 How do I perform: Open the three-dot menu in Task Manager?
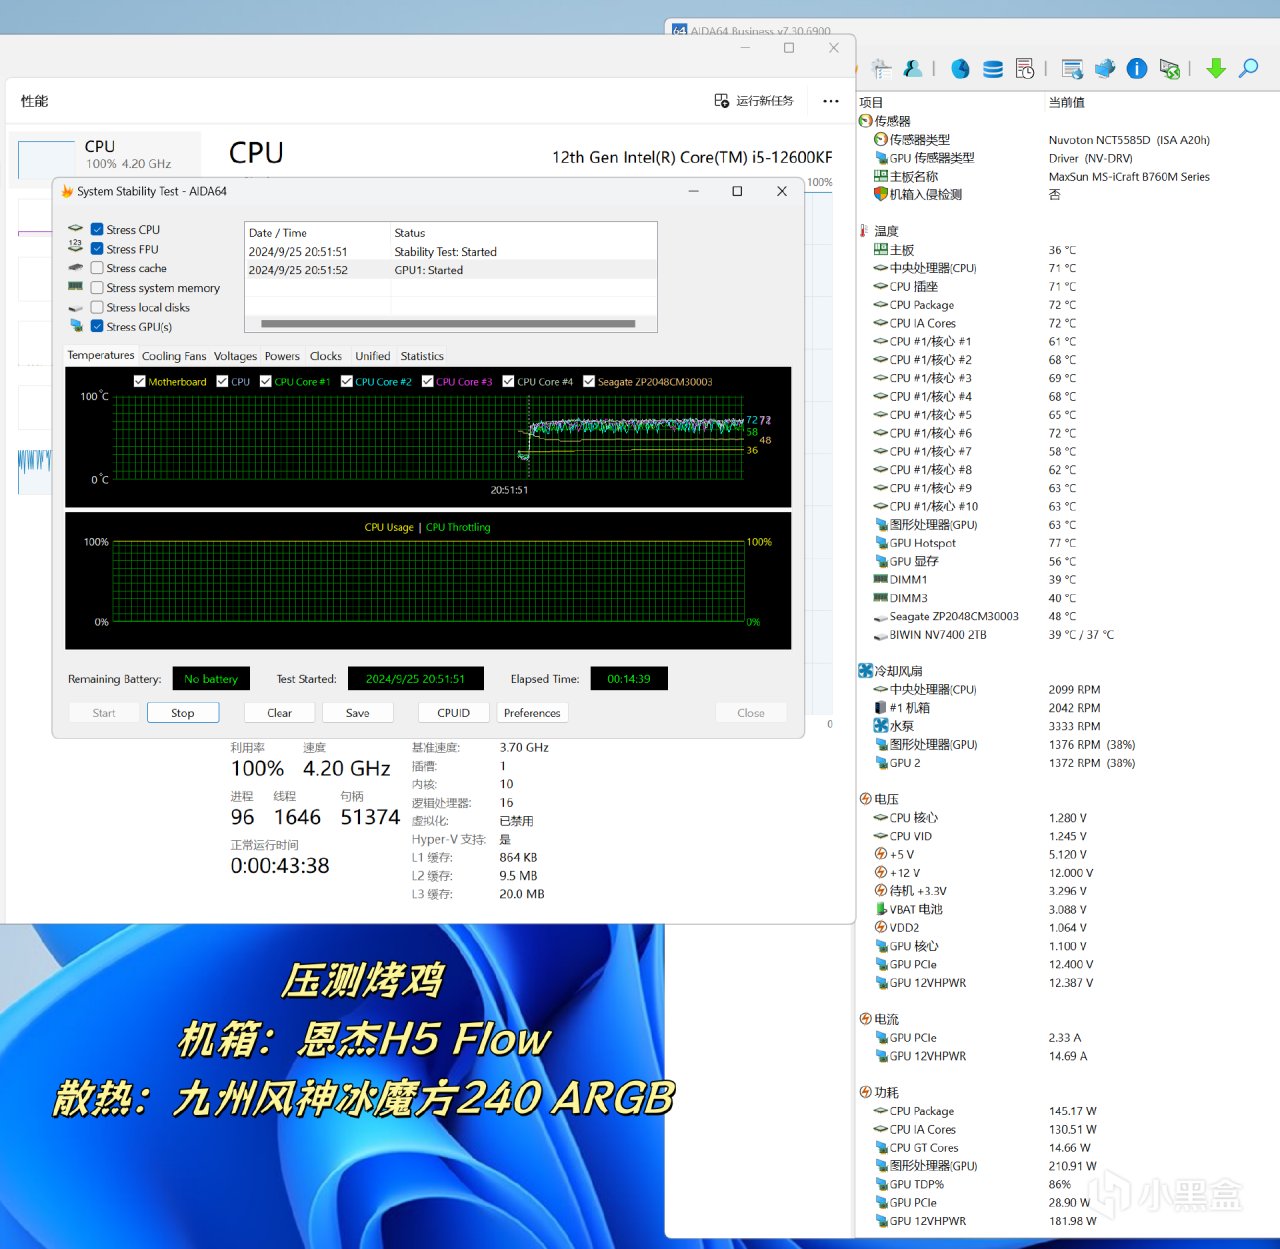tap(831, 101)
